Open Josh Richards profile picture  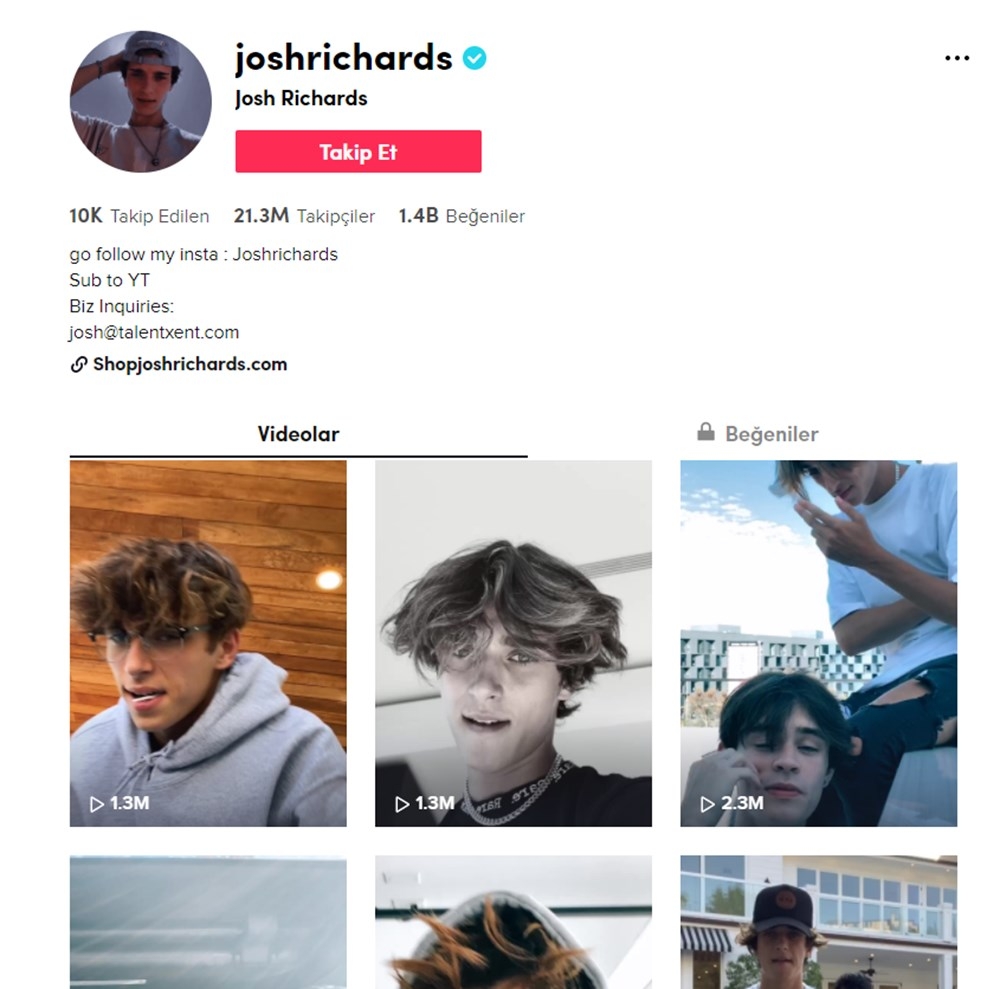tap(140, 101)
